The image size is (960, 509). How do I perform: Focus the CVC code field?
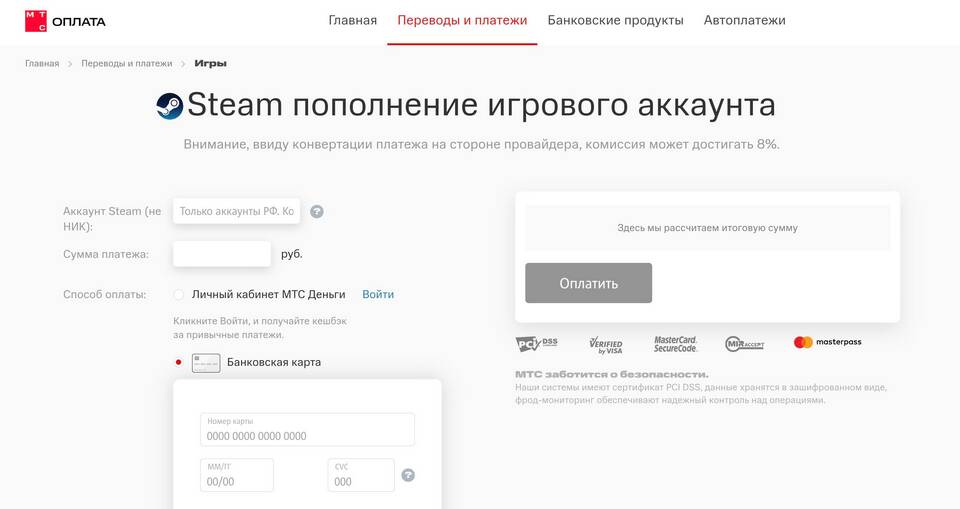(x=361, y=475)
